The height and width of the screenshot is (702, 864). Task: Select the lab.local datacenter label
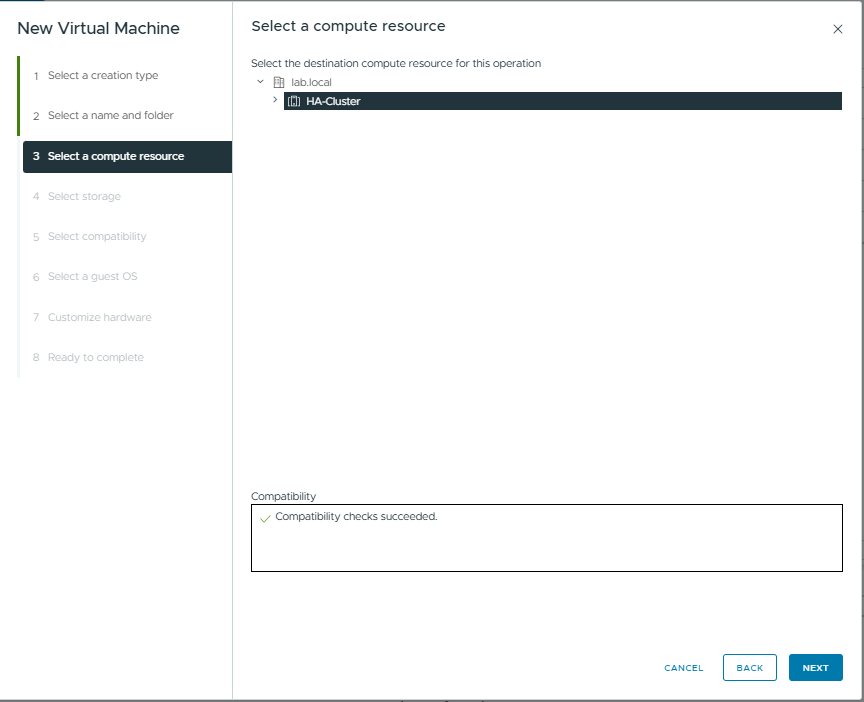pyautogui.click(x=311, y=82)
